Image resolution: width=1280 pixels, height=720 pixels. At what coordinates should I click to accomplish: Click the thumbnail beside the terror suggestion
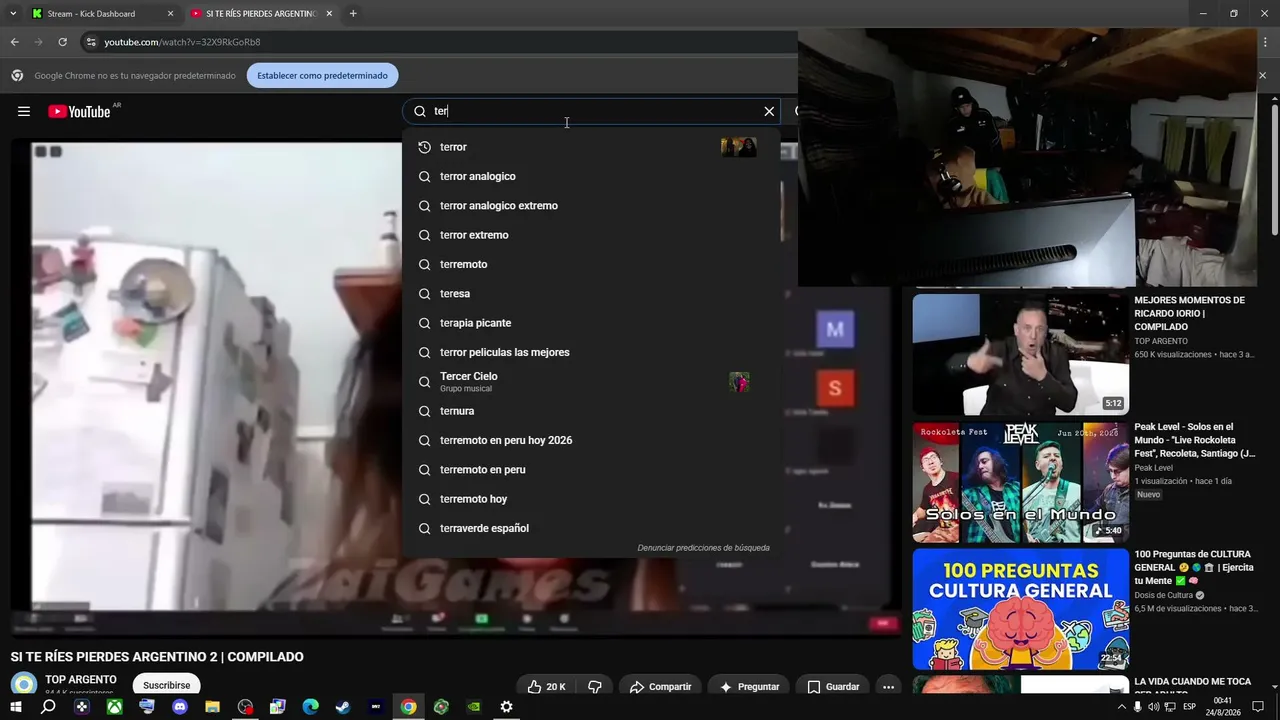(x=739, y=147)
